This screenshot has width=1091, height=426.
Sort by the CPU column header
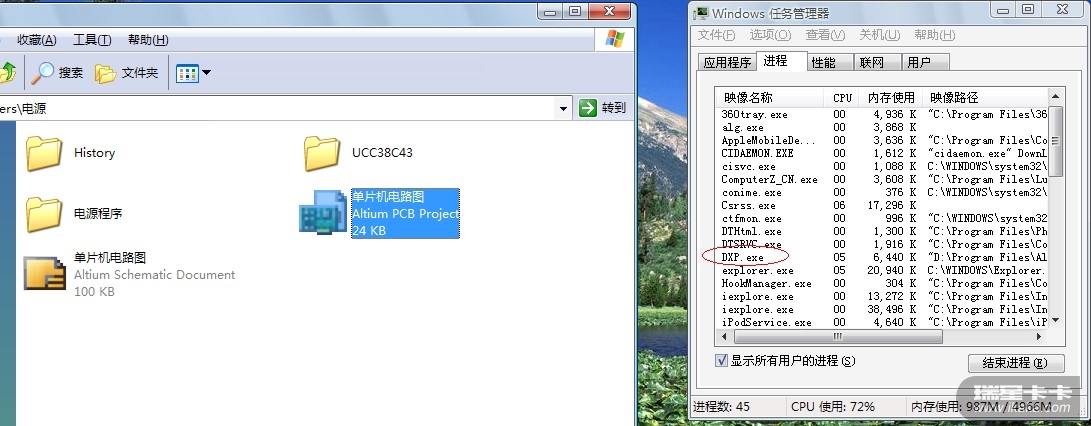[842, 97]
